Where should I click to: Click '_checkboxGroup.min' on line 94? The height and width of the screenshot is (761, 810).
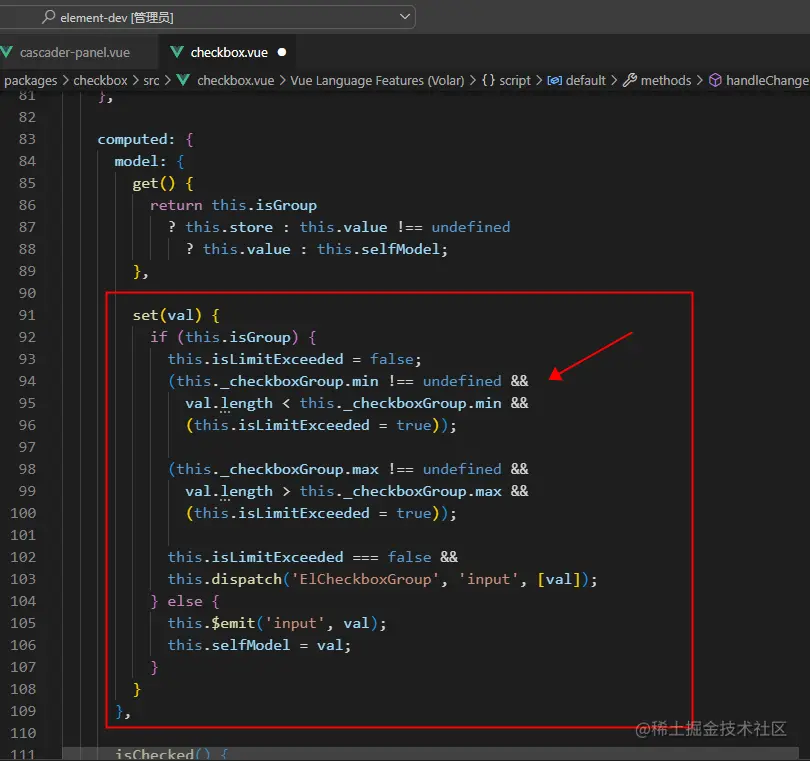(299, 381)
